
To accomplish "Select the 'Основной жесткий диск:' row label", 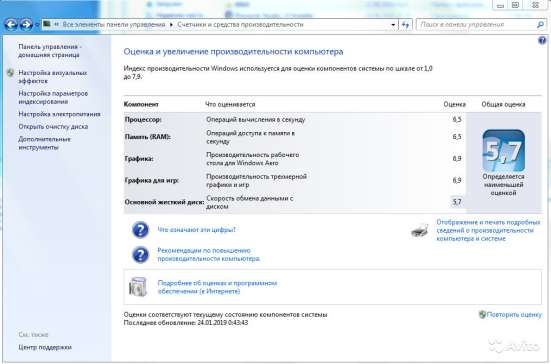I will (164, 202).
